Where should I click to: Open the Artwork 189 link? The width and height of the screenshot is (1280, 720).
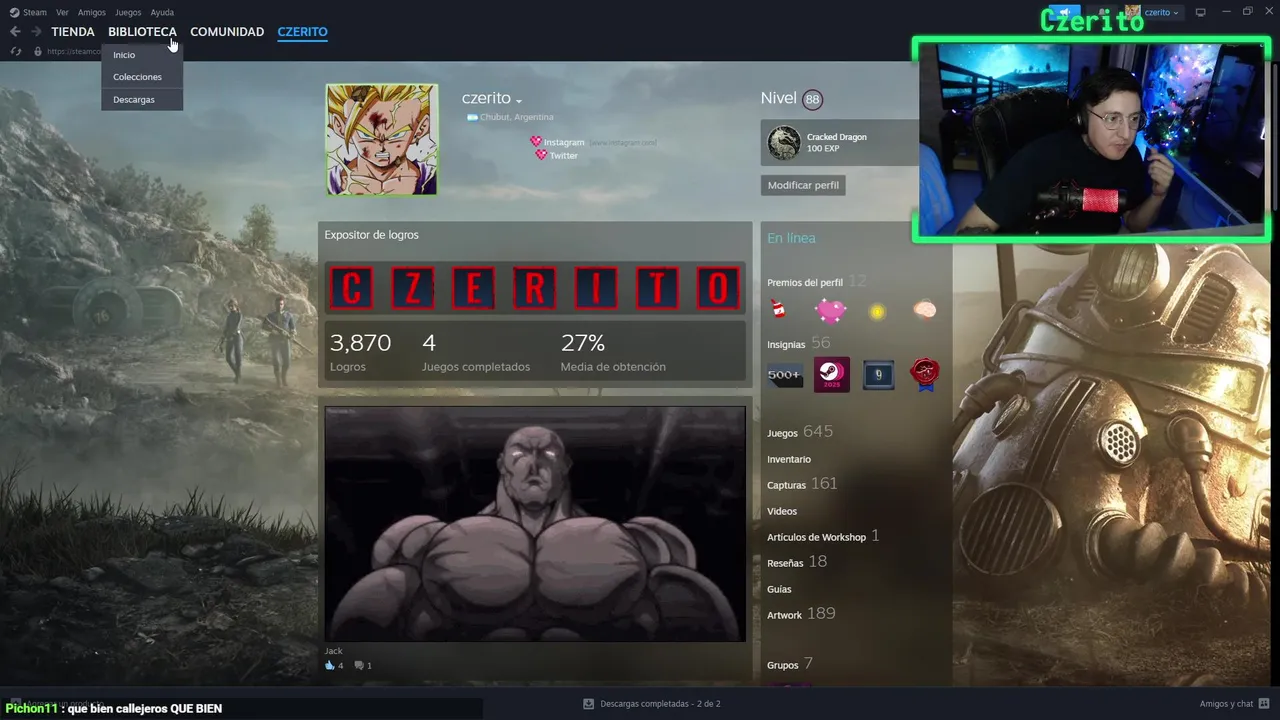point(801,614)
